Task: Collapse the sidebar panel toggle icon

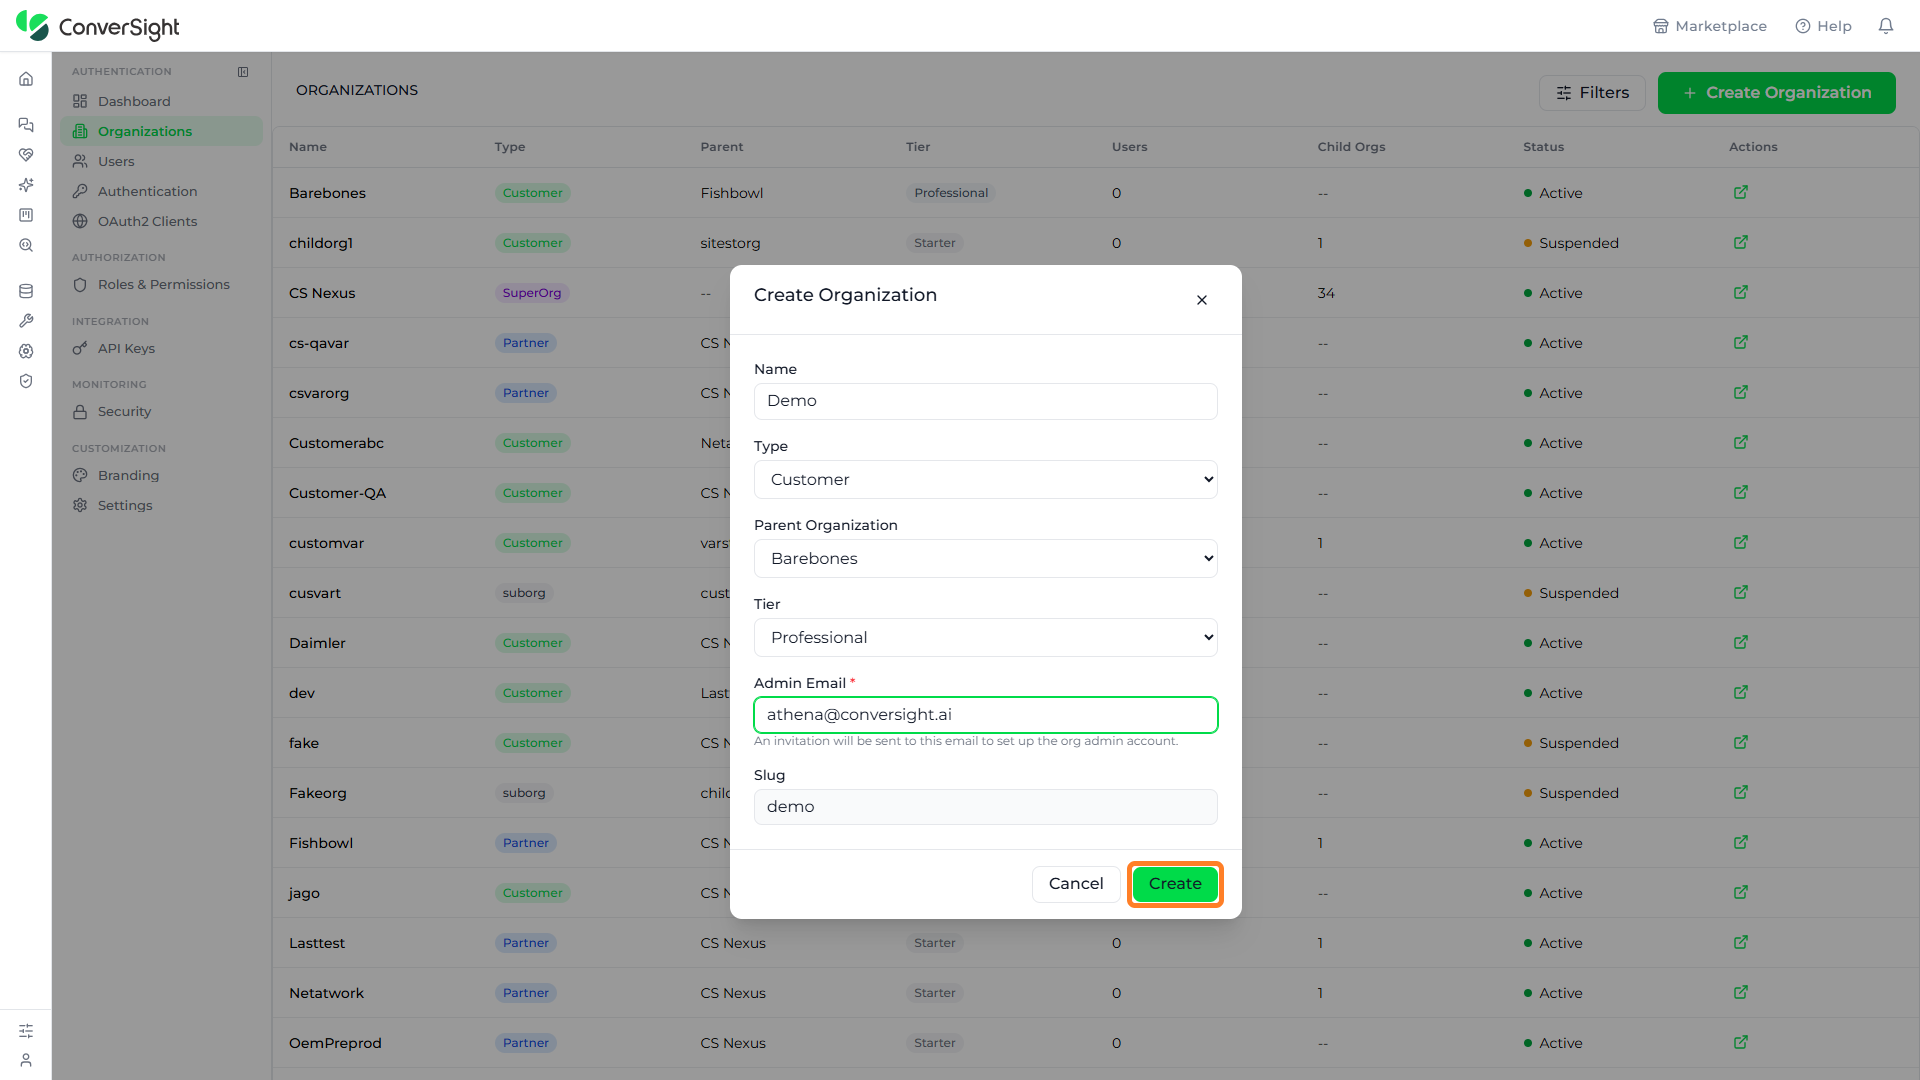Action: tap(243, 72)
